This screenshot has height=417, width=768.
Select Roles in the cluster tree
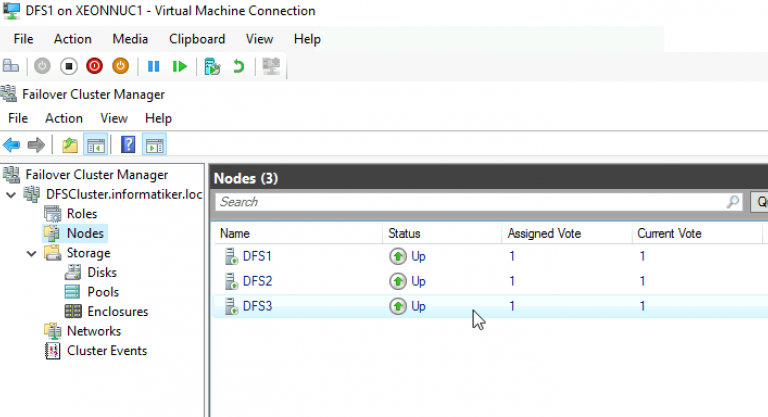pyautogui.click(x=82, y=214)
